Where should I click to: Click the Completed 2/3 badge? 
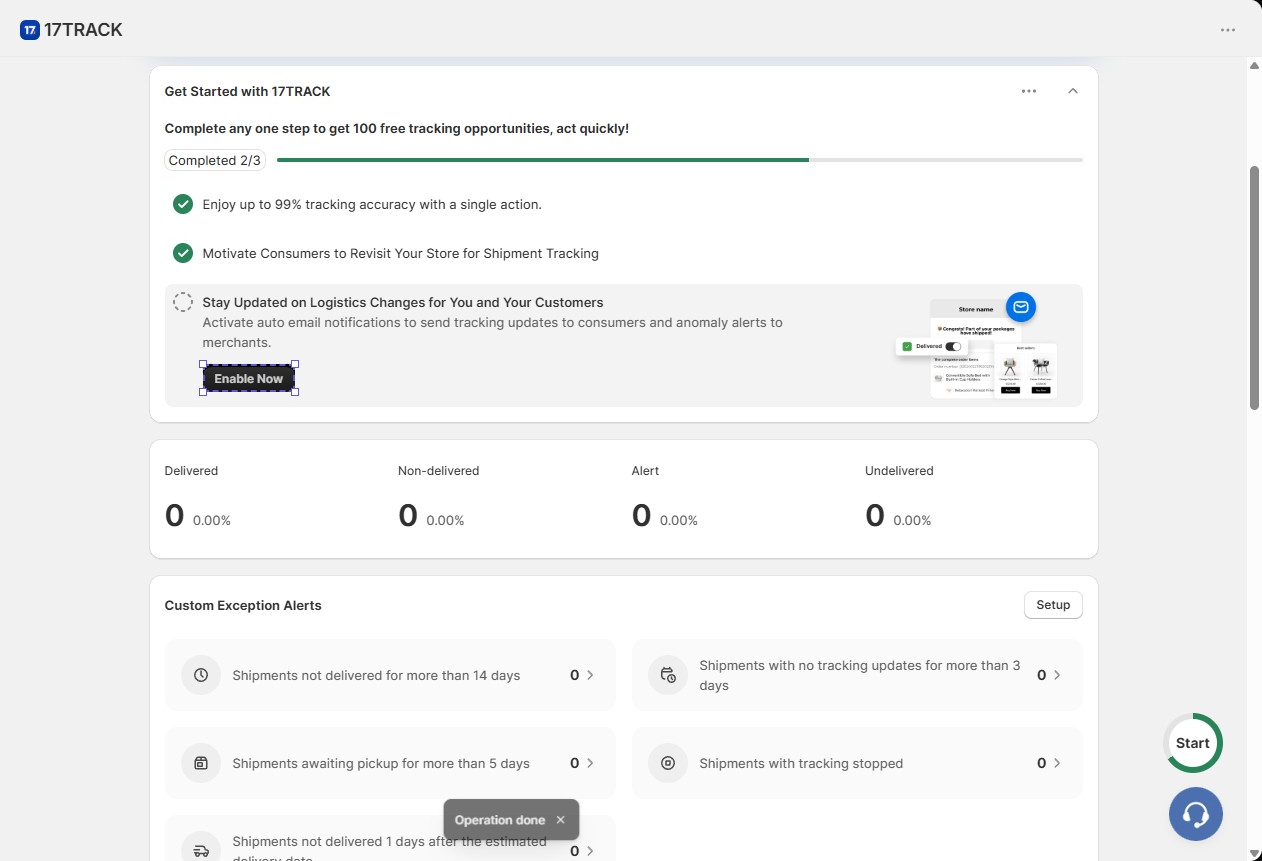[x=215, y=160]
